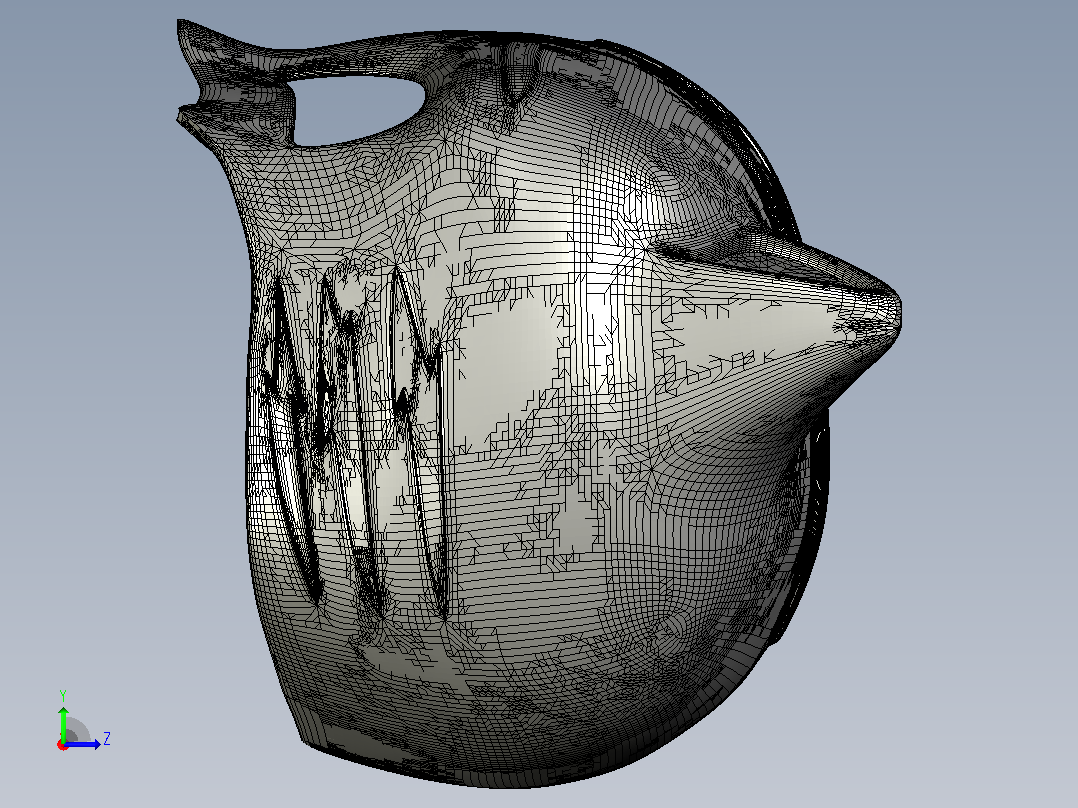Click the "Y" label on the axis triad

click(63, 695)
